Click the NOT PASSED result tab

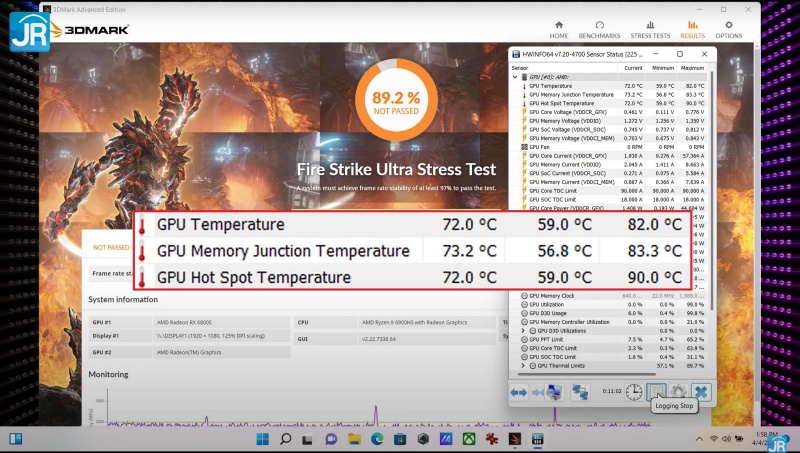click(110, 247)
